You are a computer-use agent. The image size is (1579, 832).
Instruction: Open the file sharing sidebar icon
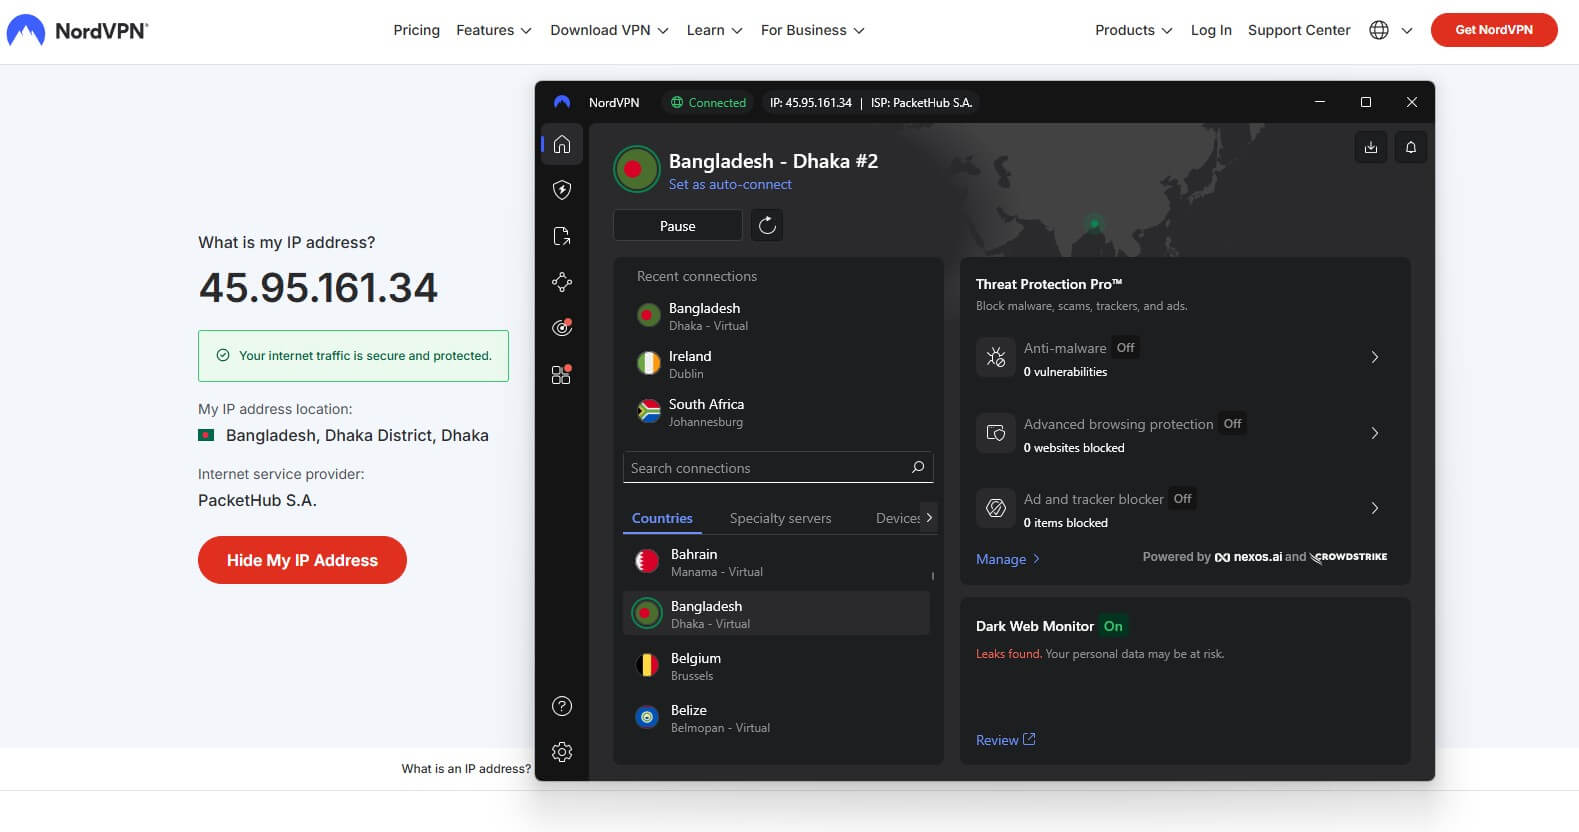(562, 236)
